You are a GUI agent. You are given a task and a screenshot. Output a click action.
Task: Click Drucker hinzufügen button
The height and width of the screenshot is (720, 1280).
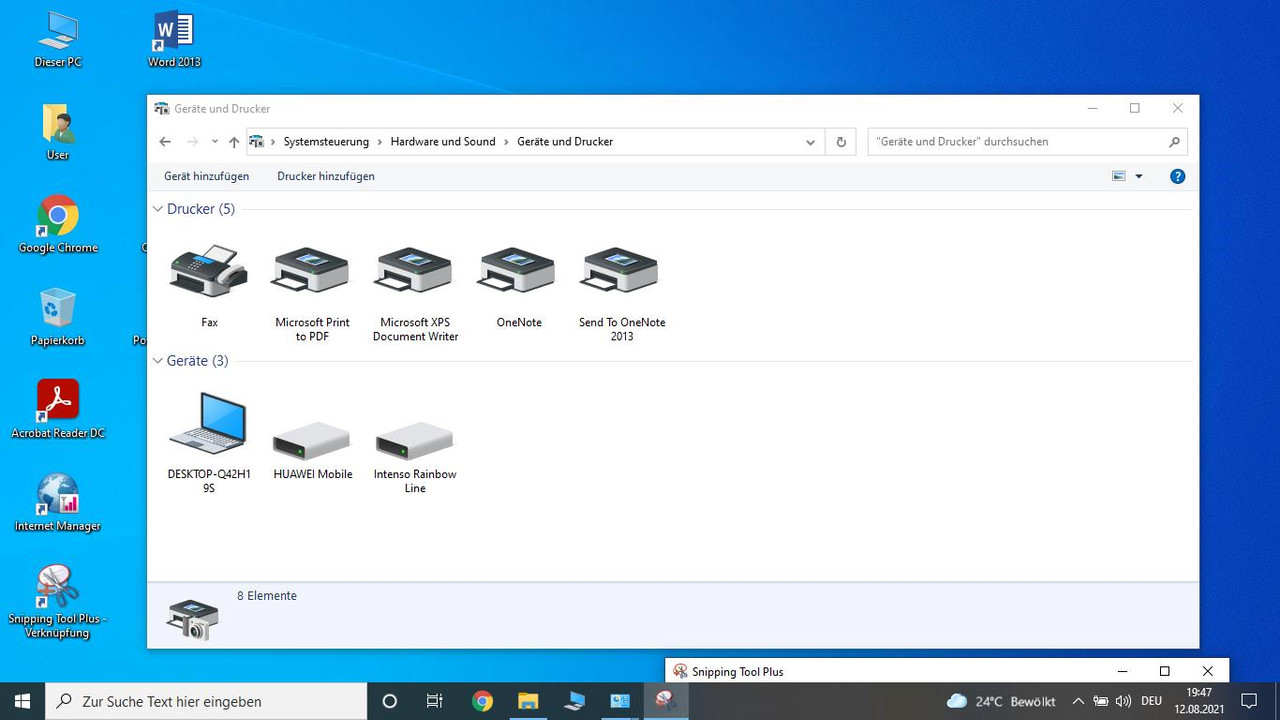coord(326,176)
